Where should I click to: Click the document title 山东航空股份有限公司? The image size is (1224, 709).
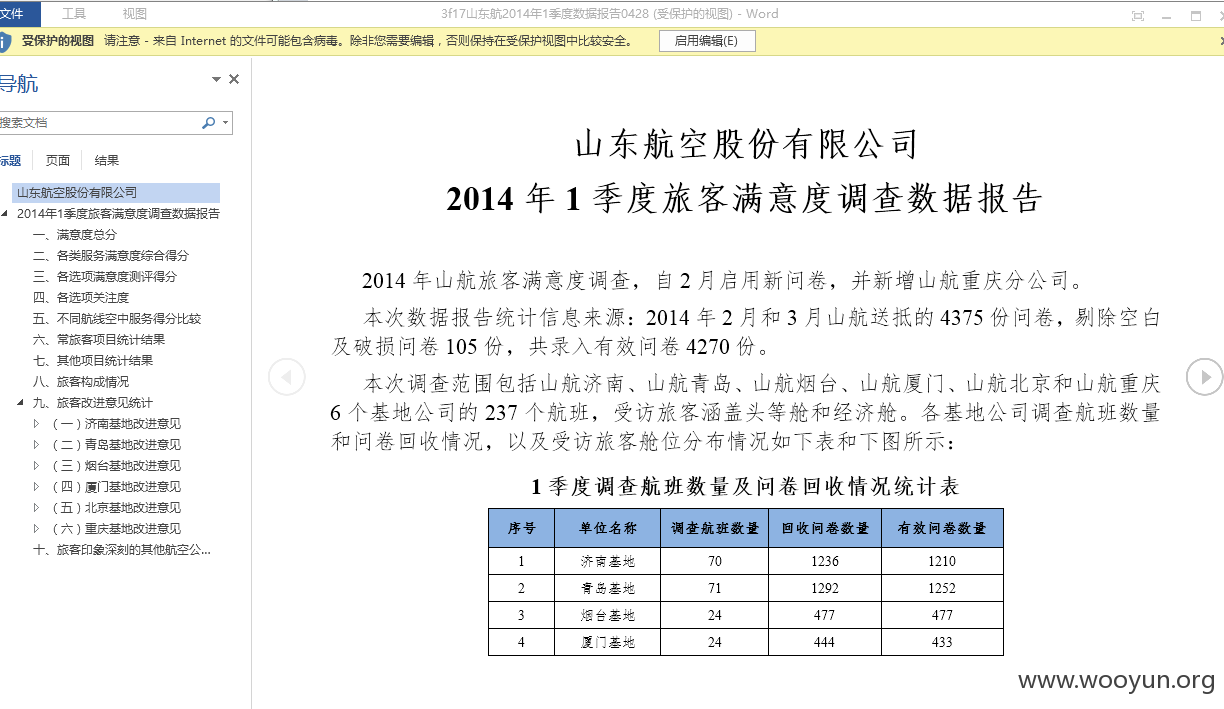(x=746, y=145)
